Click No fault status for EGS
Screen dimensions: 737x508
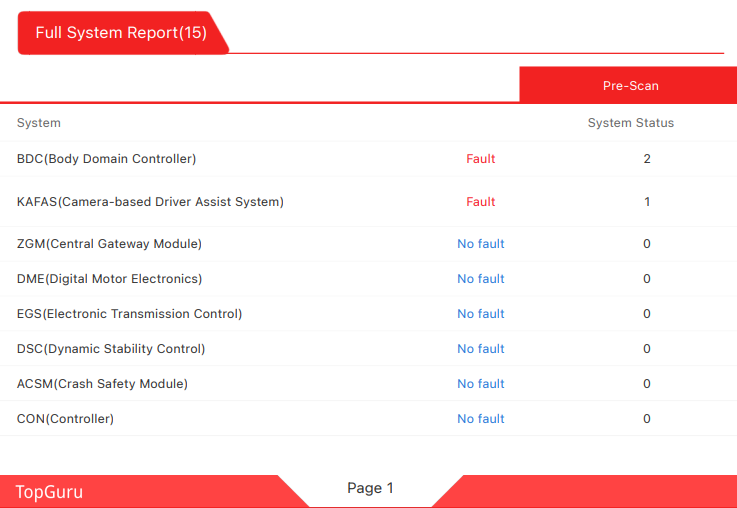(480, 314)
